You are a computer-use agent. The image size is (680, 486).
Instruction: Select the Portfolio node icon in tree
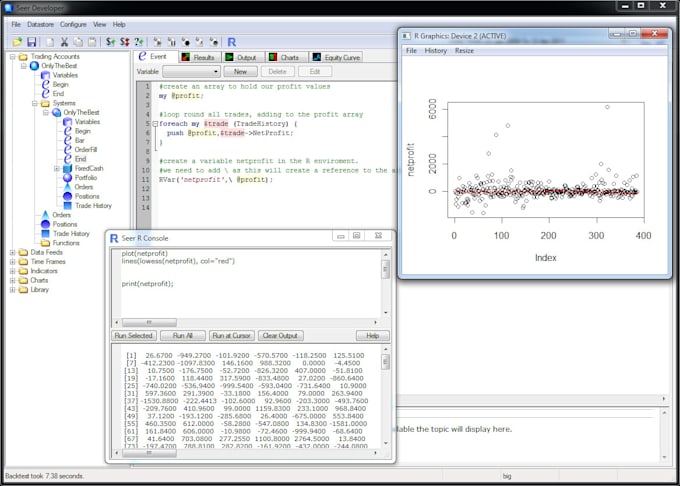[x=66, y=178]
